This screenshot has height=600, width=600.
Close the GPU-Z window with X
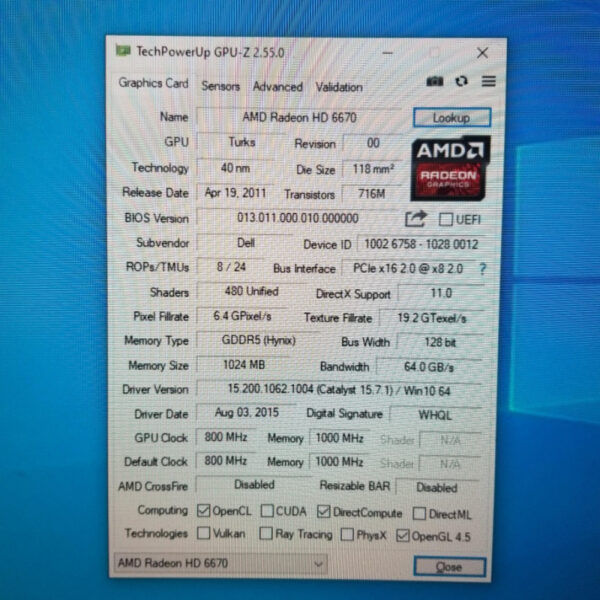(483, 53)
